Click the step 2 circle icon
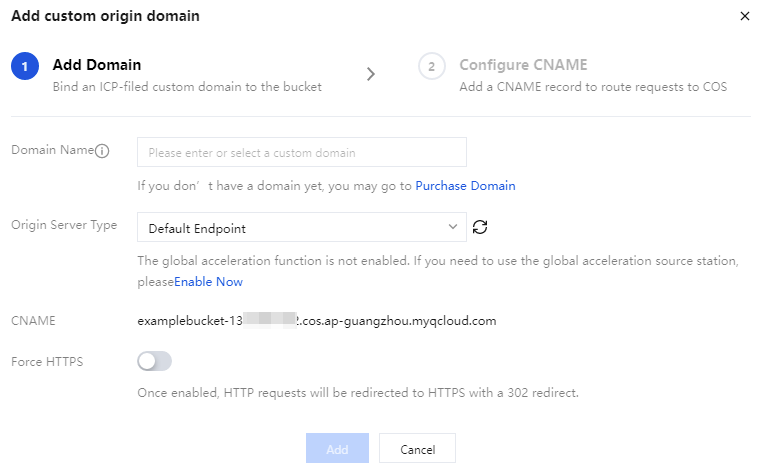The image size is (762, 475). click(x=432, y=66)
